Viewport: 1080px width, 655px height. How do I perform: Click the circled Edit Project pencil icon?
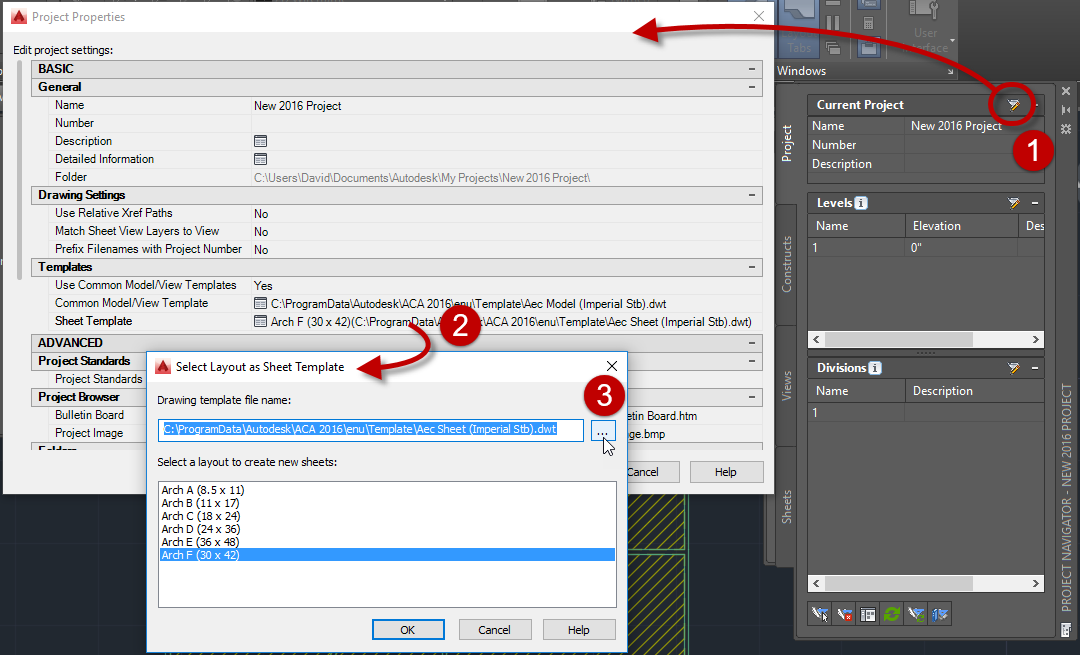[1013, 104]
